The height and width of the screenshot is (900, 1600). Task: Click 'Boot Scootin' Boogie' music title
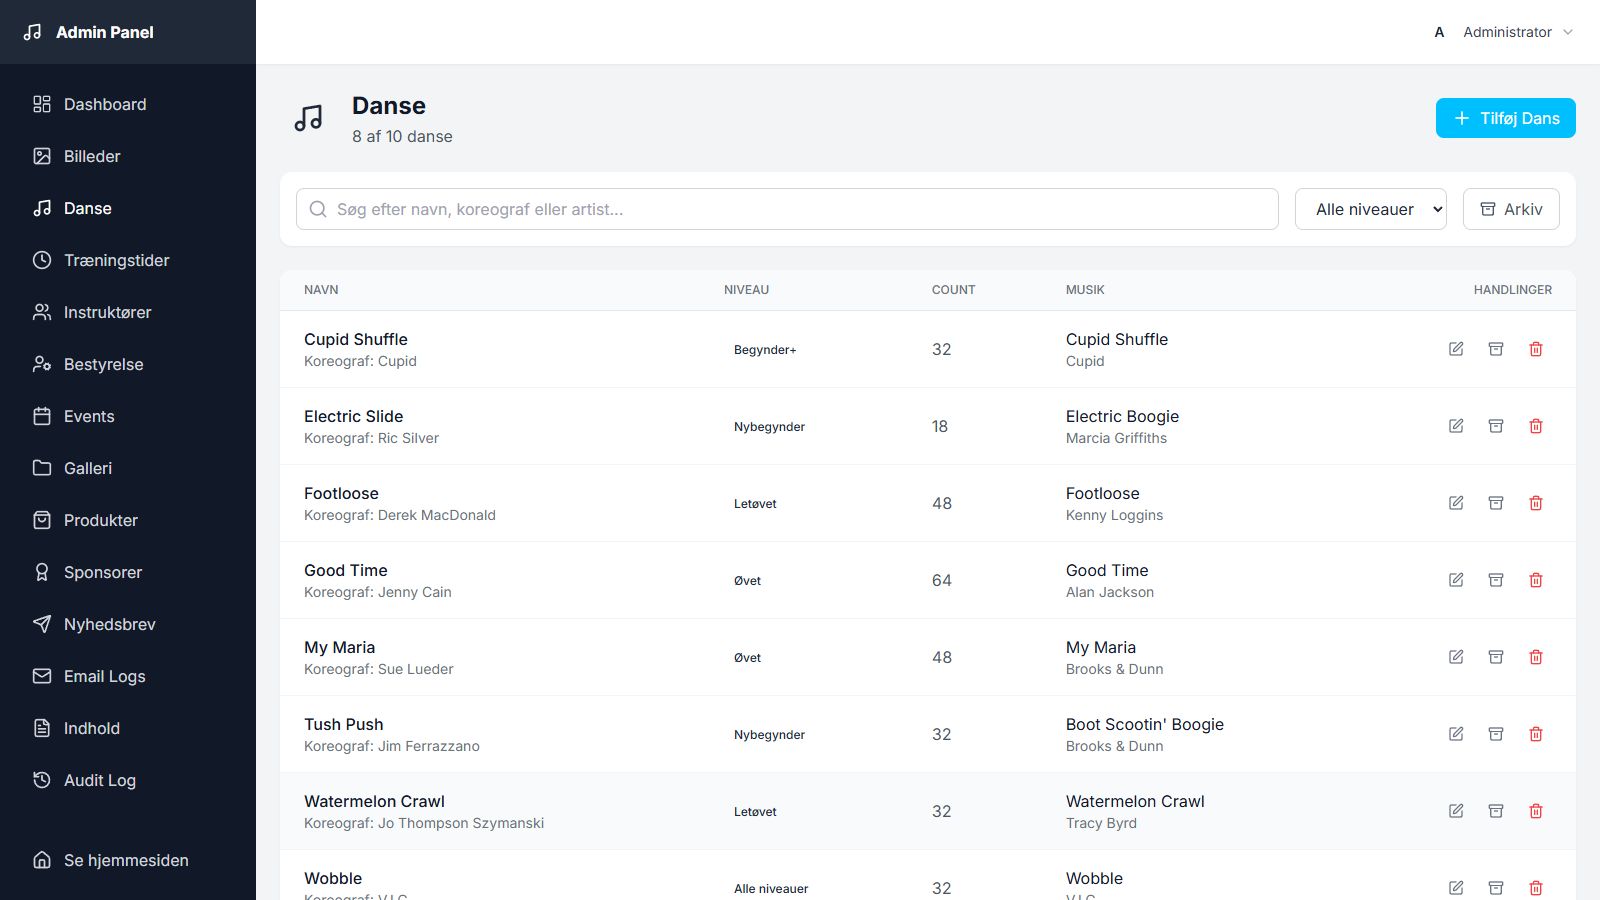click(x=1144, y=724)
